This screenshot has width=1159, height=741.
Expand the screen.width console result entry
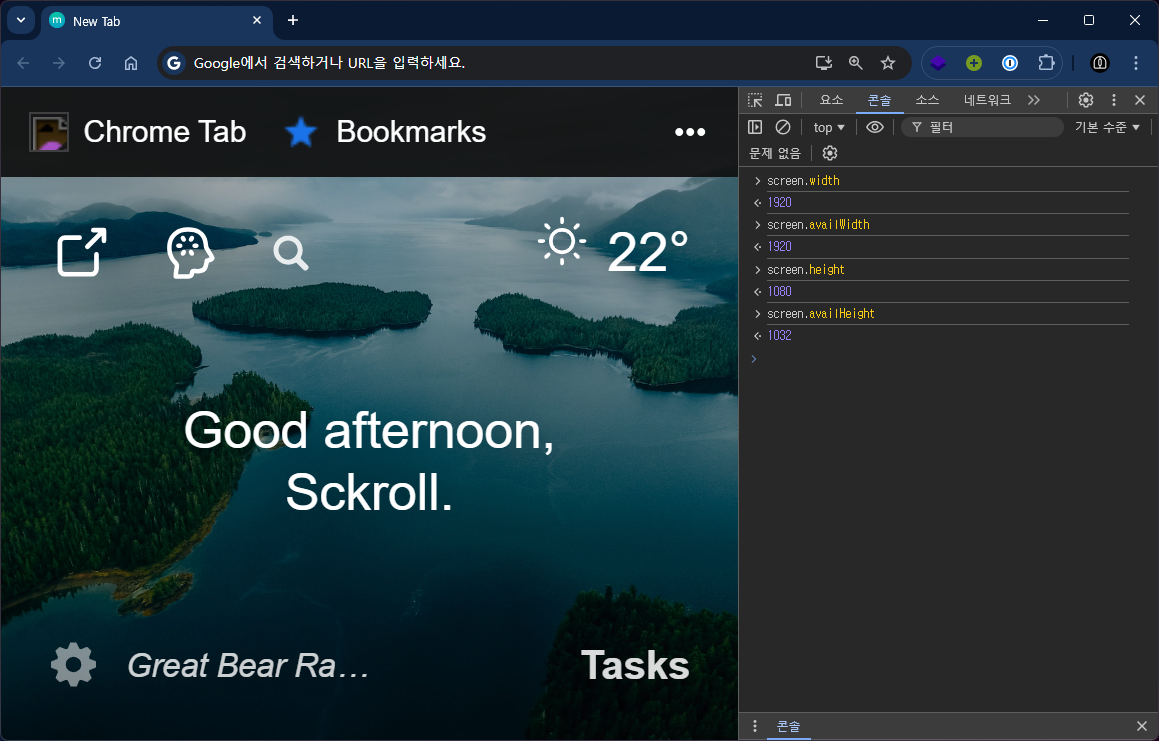point(757,181)
